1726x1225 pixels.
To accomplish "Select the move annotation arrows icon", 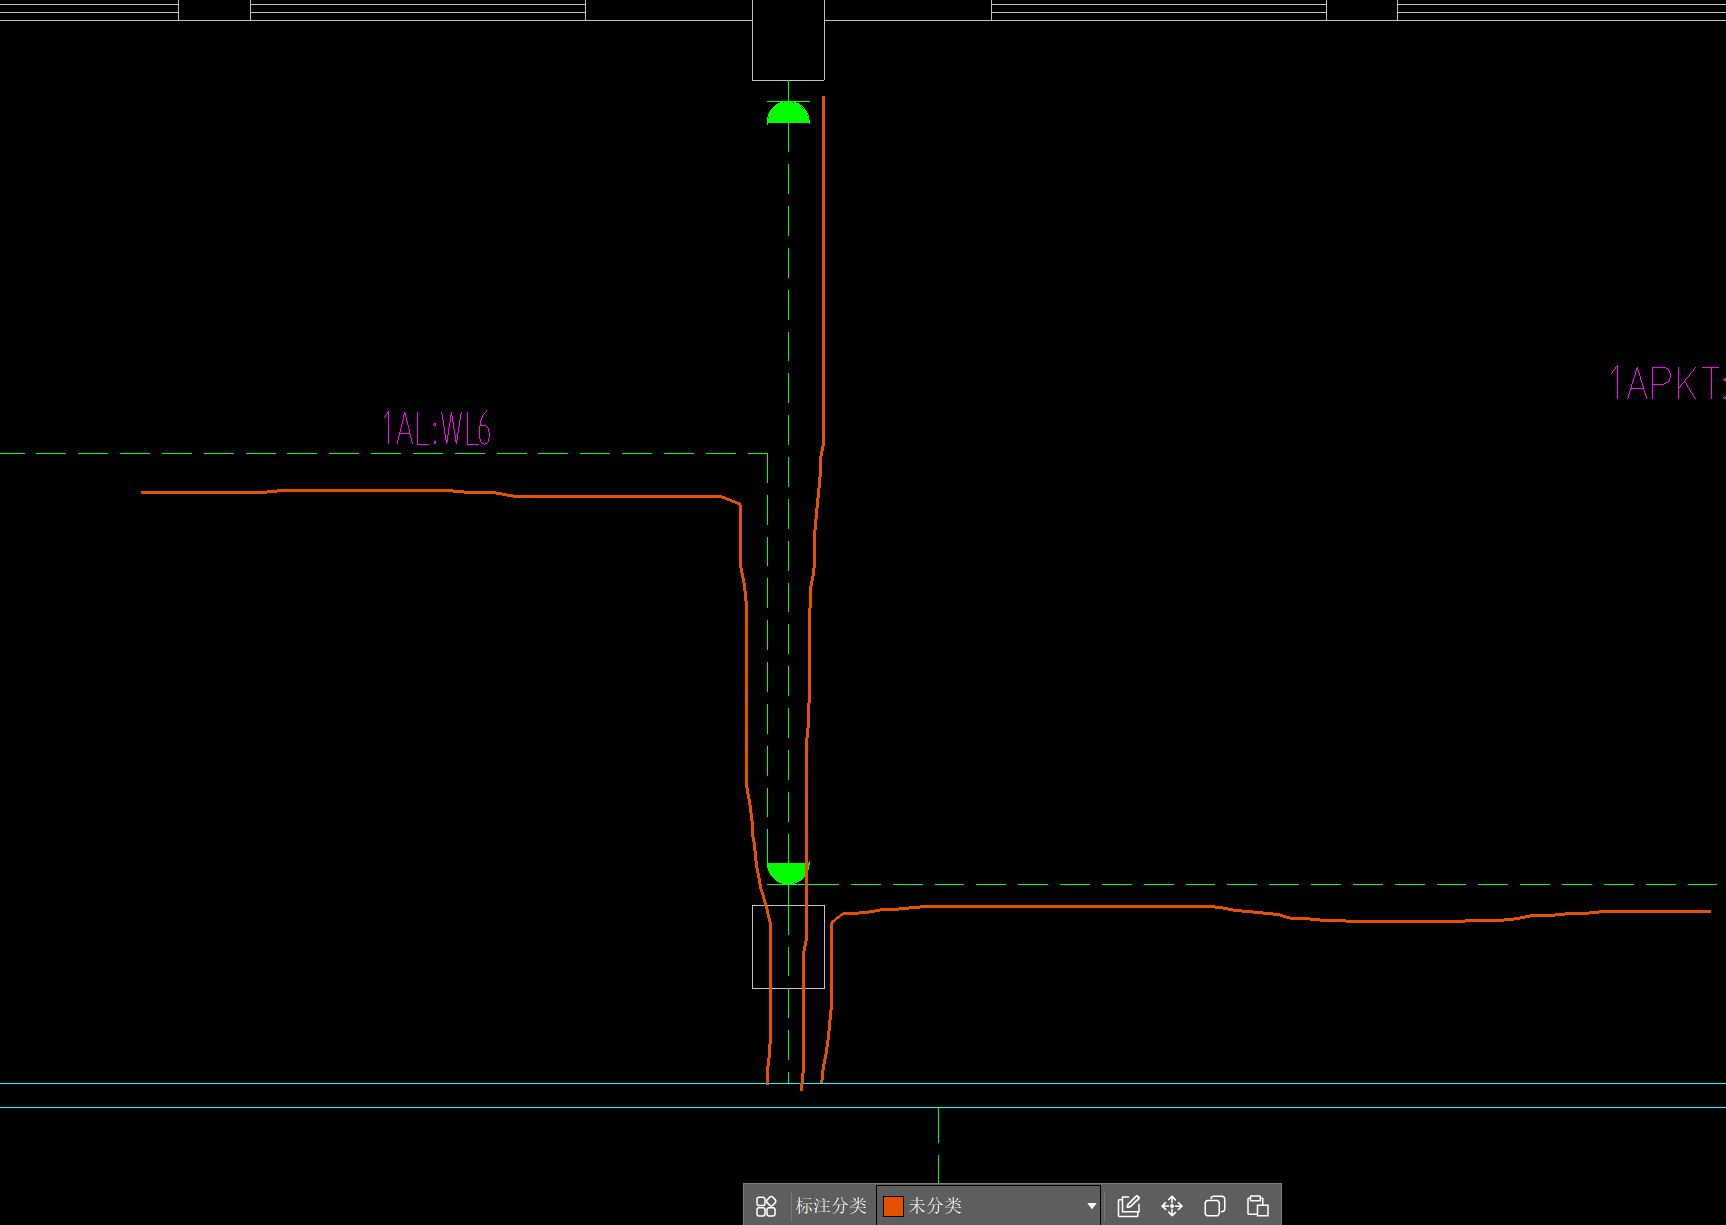I will coord(1172,1206).
